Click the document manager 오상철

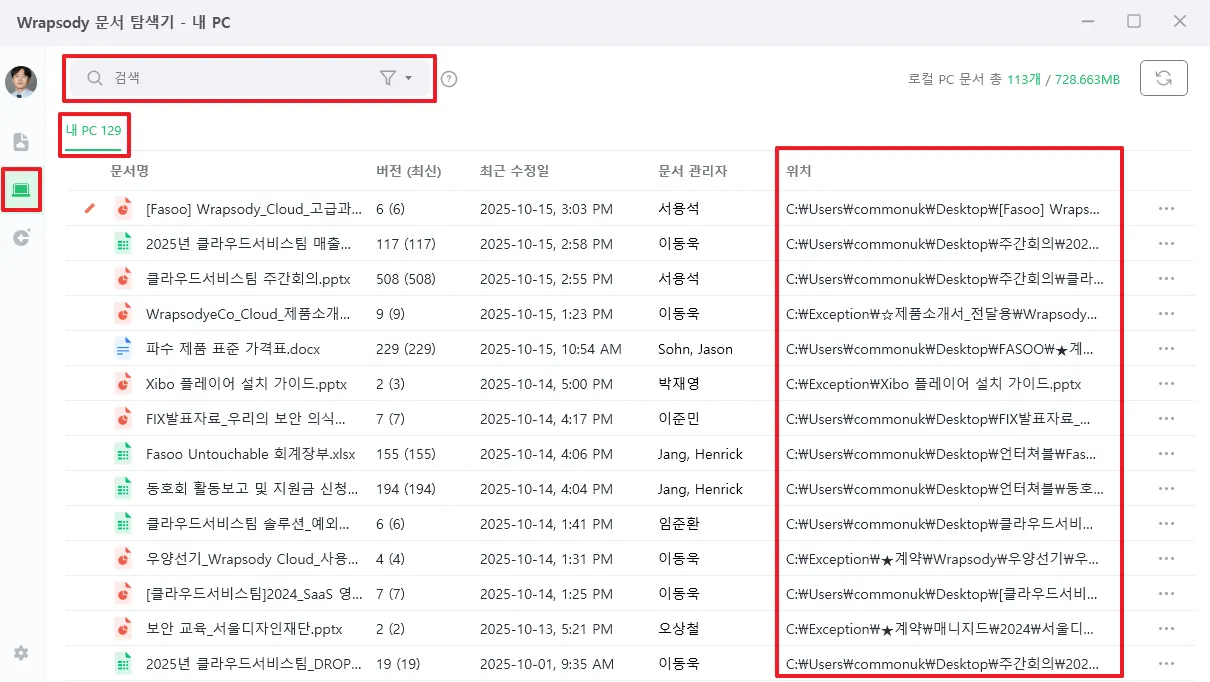click(x=679, y=629)
